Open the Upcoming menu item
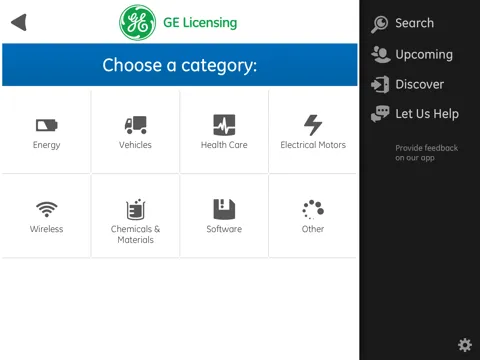The height and width of the screenshot is (360, 480). (413, 54)
